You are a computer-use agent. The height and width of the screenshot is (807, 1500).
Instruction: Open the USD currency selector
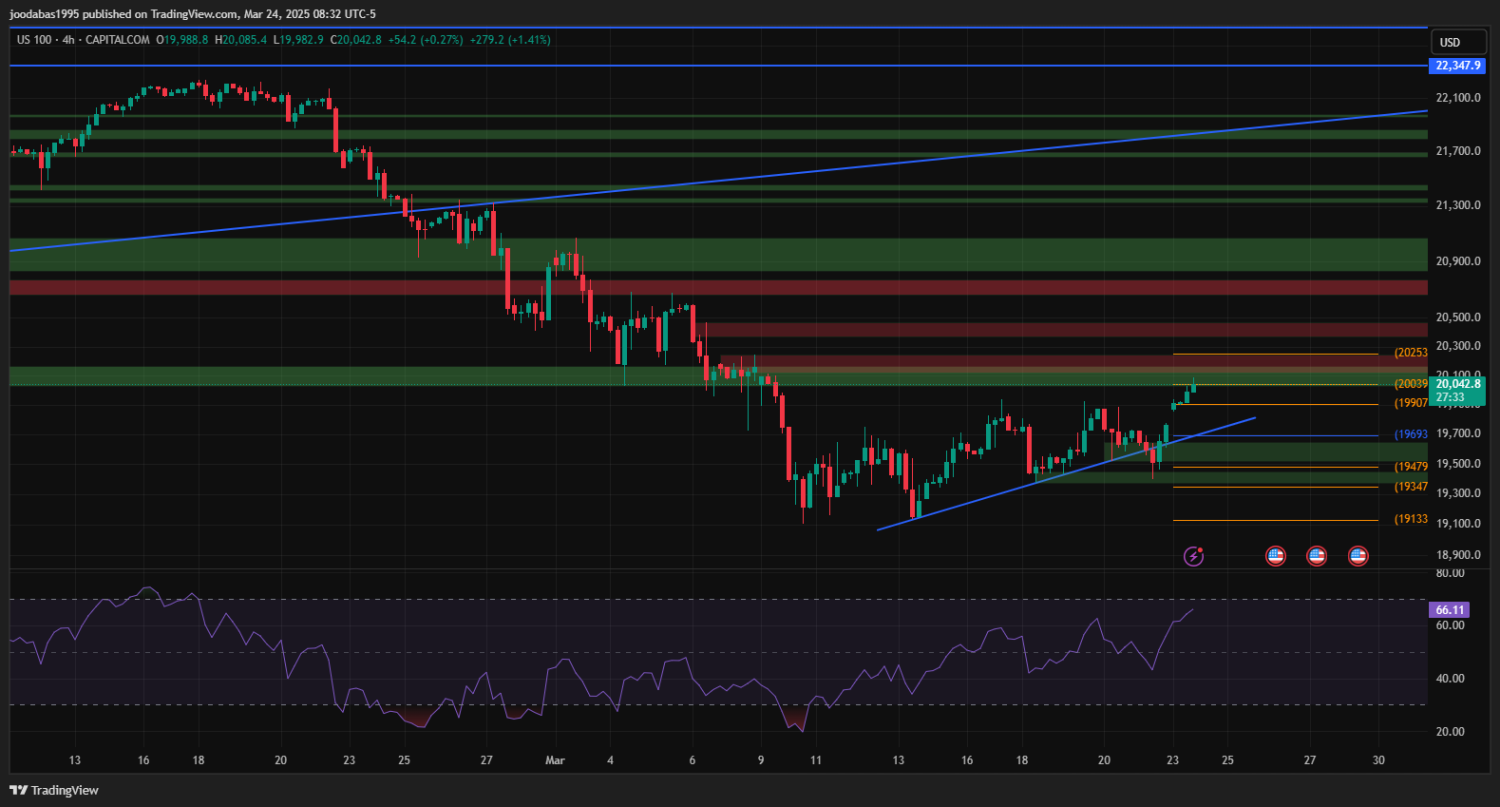[1448, 42]
